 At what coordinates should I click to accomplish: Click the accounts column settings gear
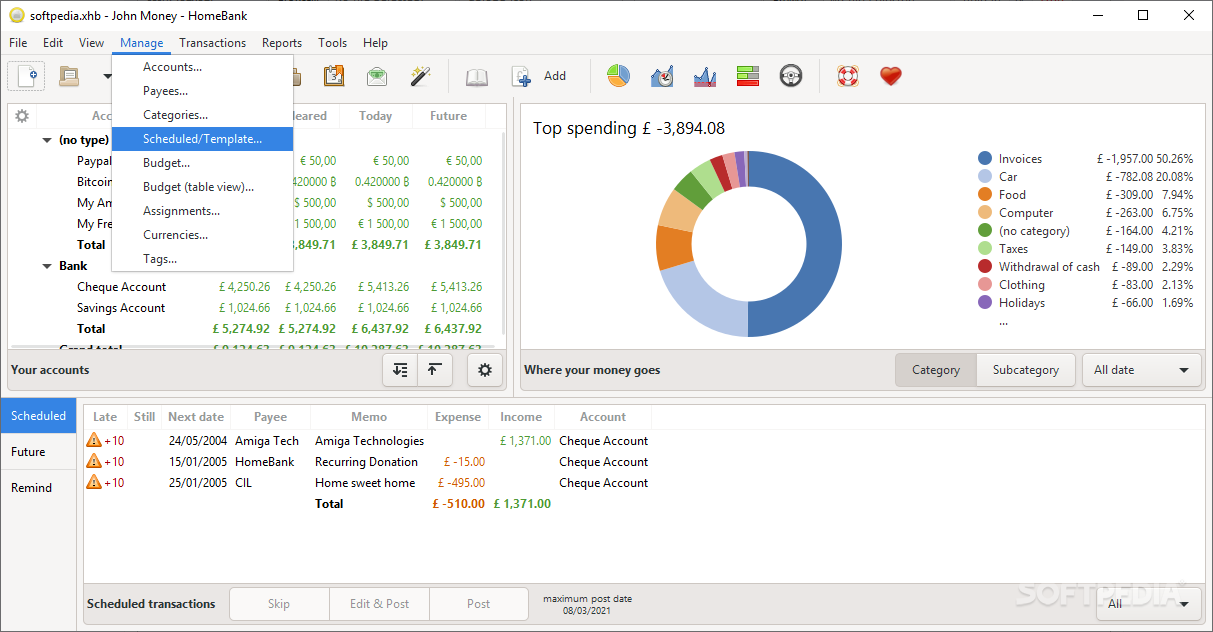coord(22,116)
